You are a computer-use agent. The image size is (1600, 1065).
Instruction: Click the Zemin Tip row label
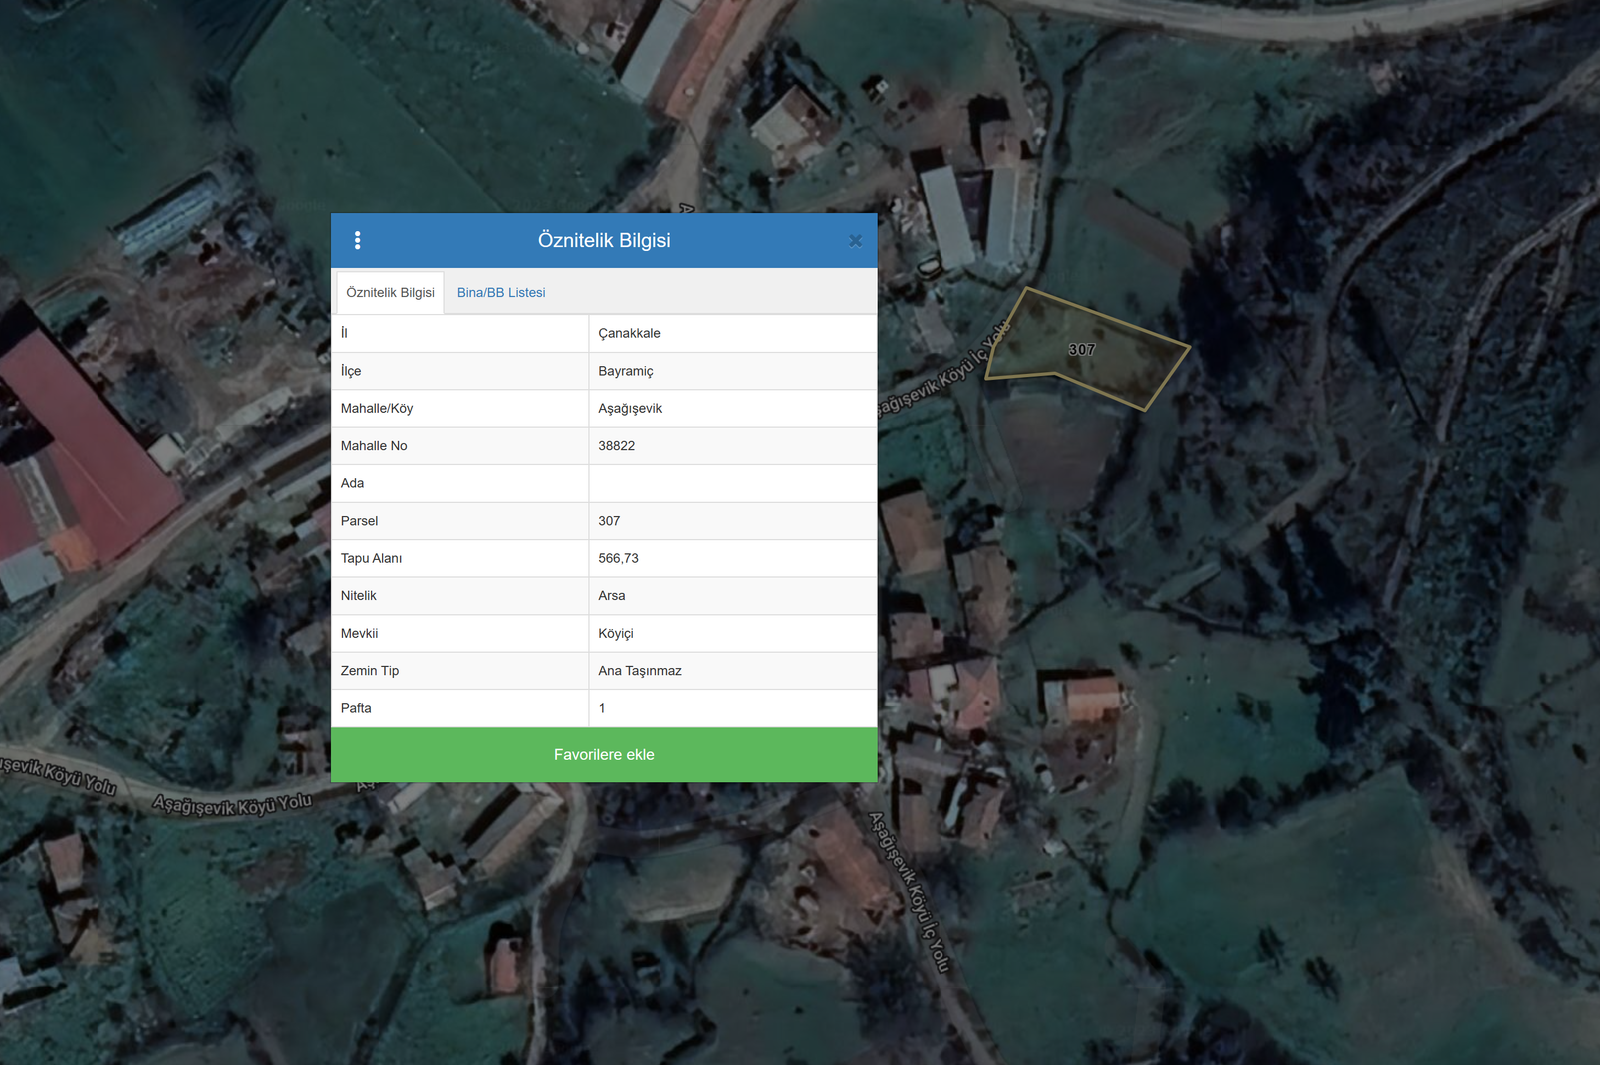point(369,671)
